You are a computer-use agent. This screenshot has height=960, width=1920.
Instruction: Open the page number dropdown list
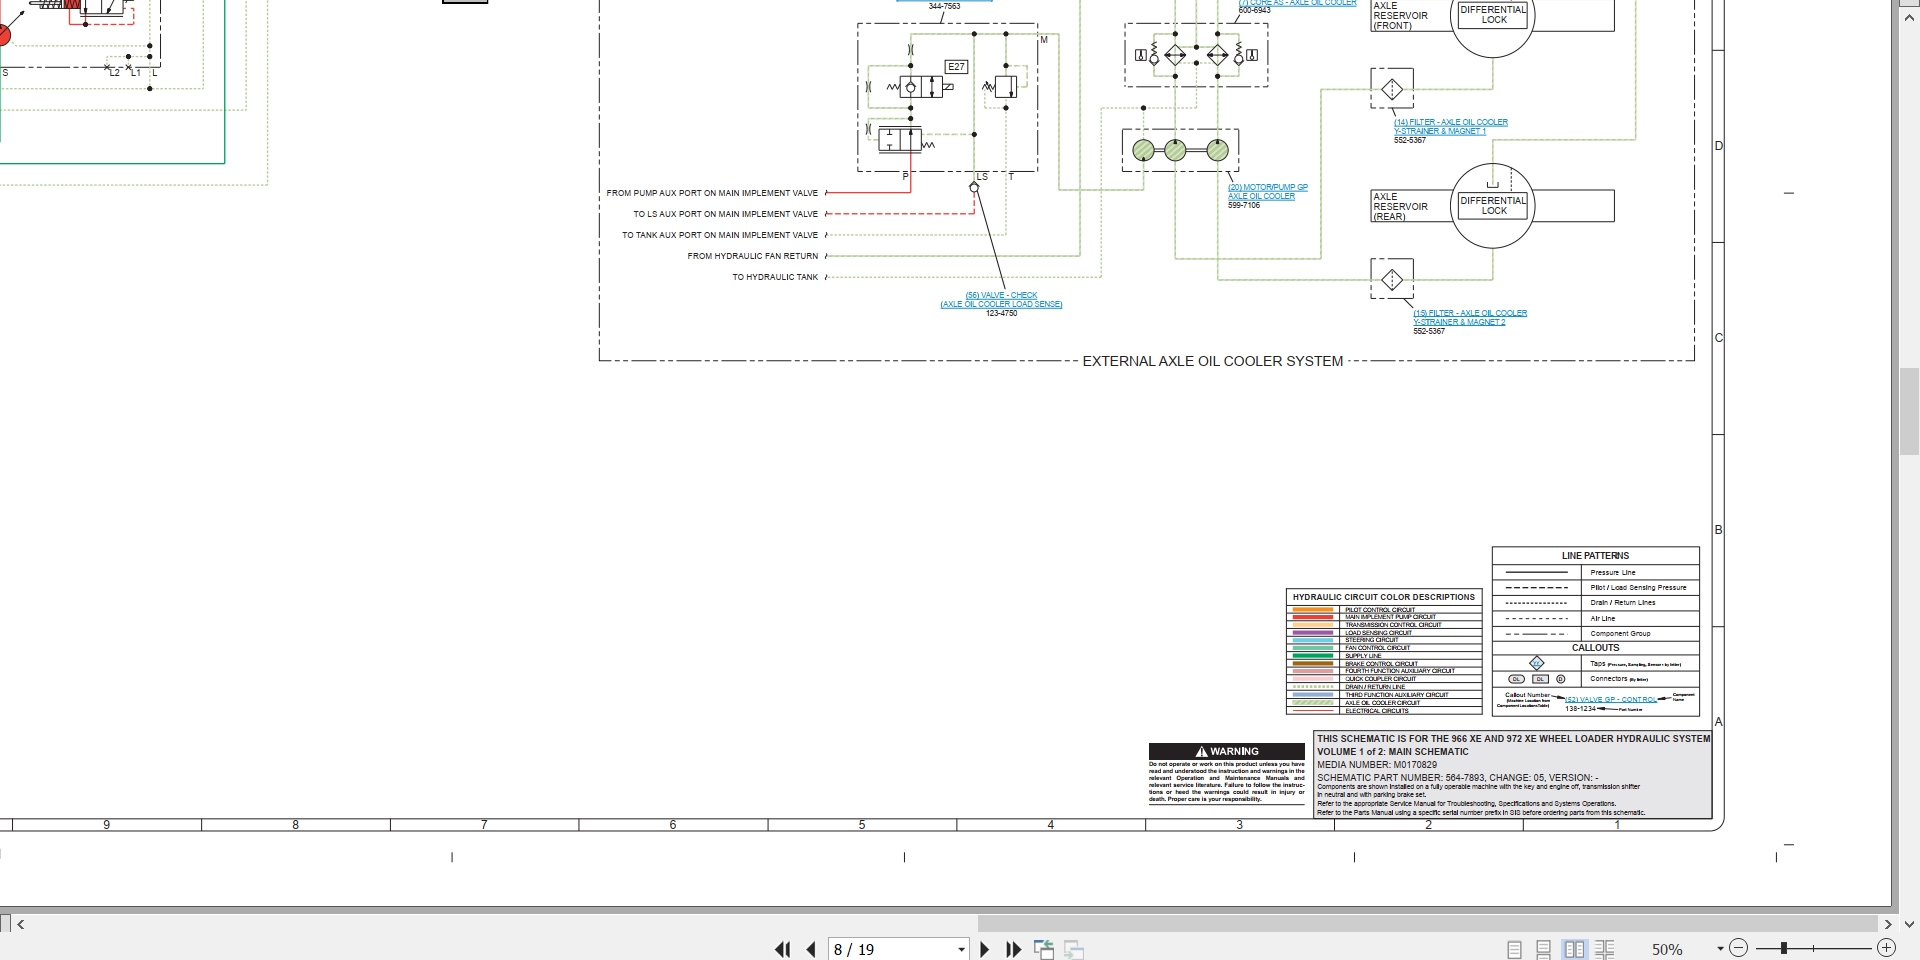961,949
